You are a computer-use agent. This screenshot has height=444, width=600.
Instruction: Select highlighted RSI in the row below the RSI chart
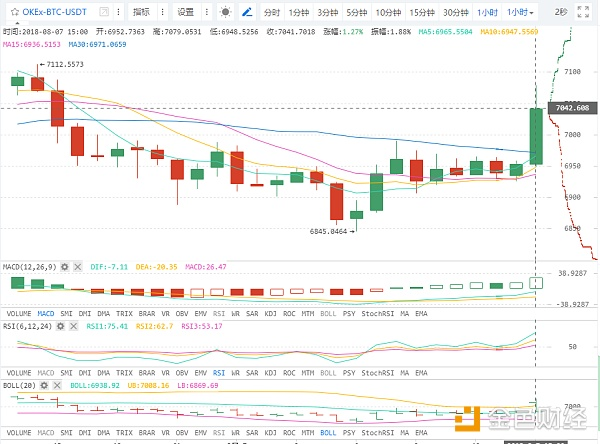coord(219,373)
